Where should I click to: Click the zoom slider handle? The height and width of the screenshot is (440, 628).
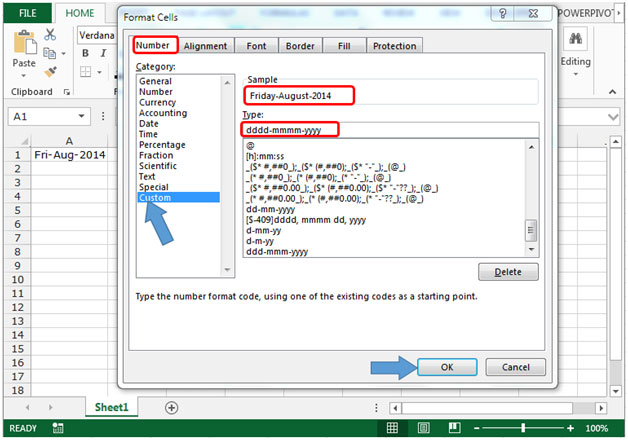(523, 428)
